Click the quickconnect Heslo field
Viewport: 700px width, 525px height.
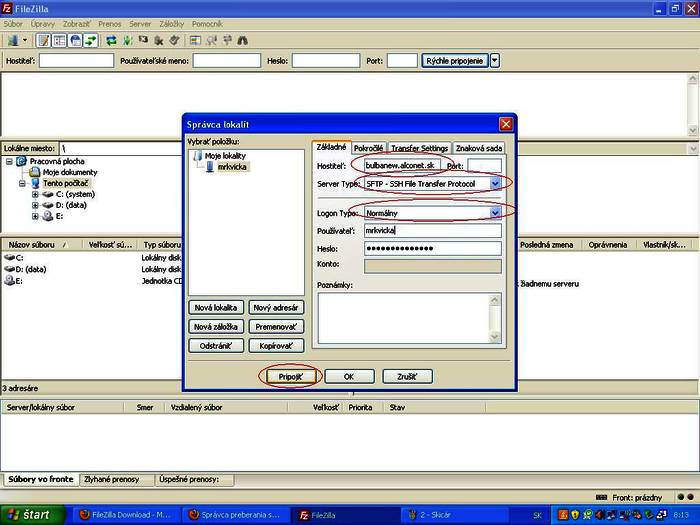click(x=326, y=61)
